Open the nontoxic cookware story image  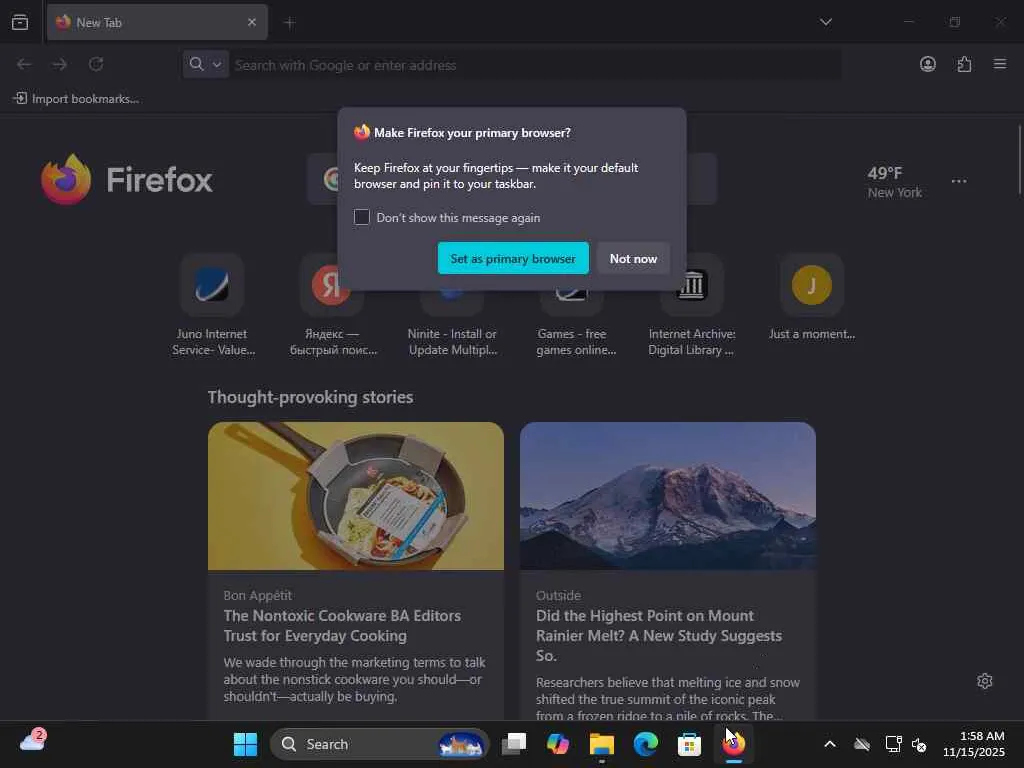pos(356,496)
